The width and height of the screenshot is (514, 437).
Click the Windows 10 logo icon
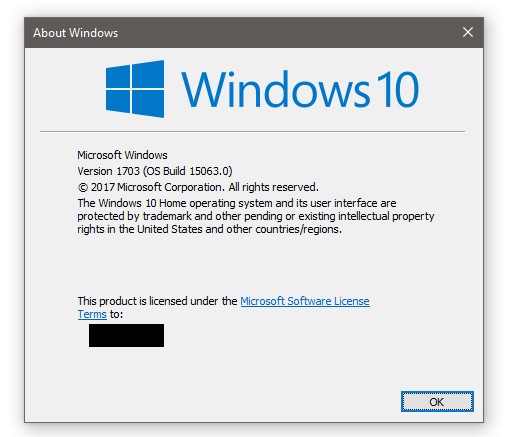click(135, 89)
